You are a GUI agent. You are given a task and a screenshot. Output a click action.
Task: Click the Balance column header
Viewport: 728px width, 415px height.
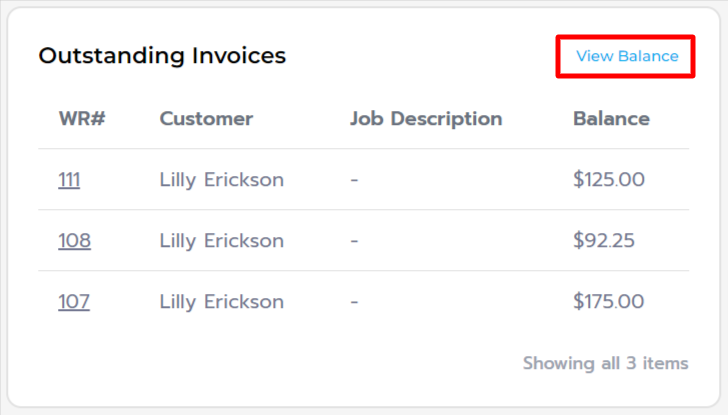[611, 119]
